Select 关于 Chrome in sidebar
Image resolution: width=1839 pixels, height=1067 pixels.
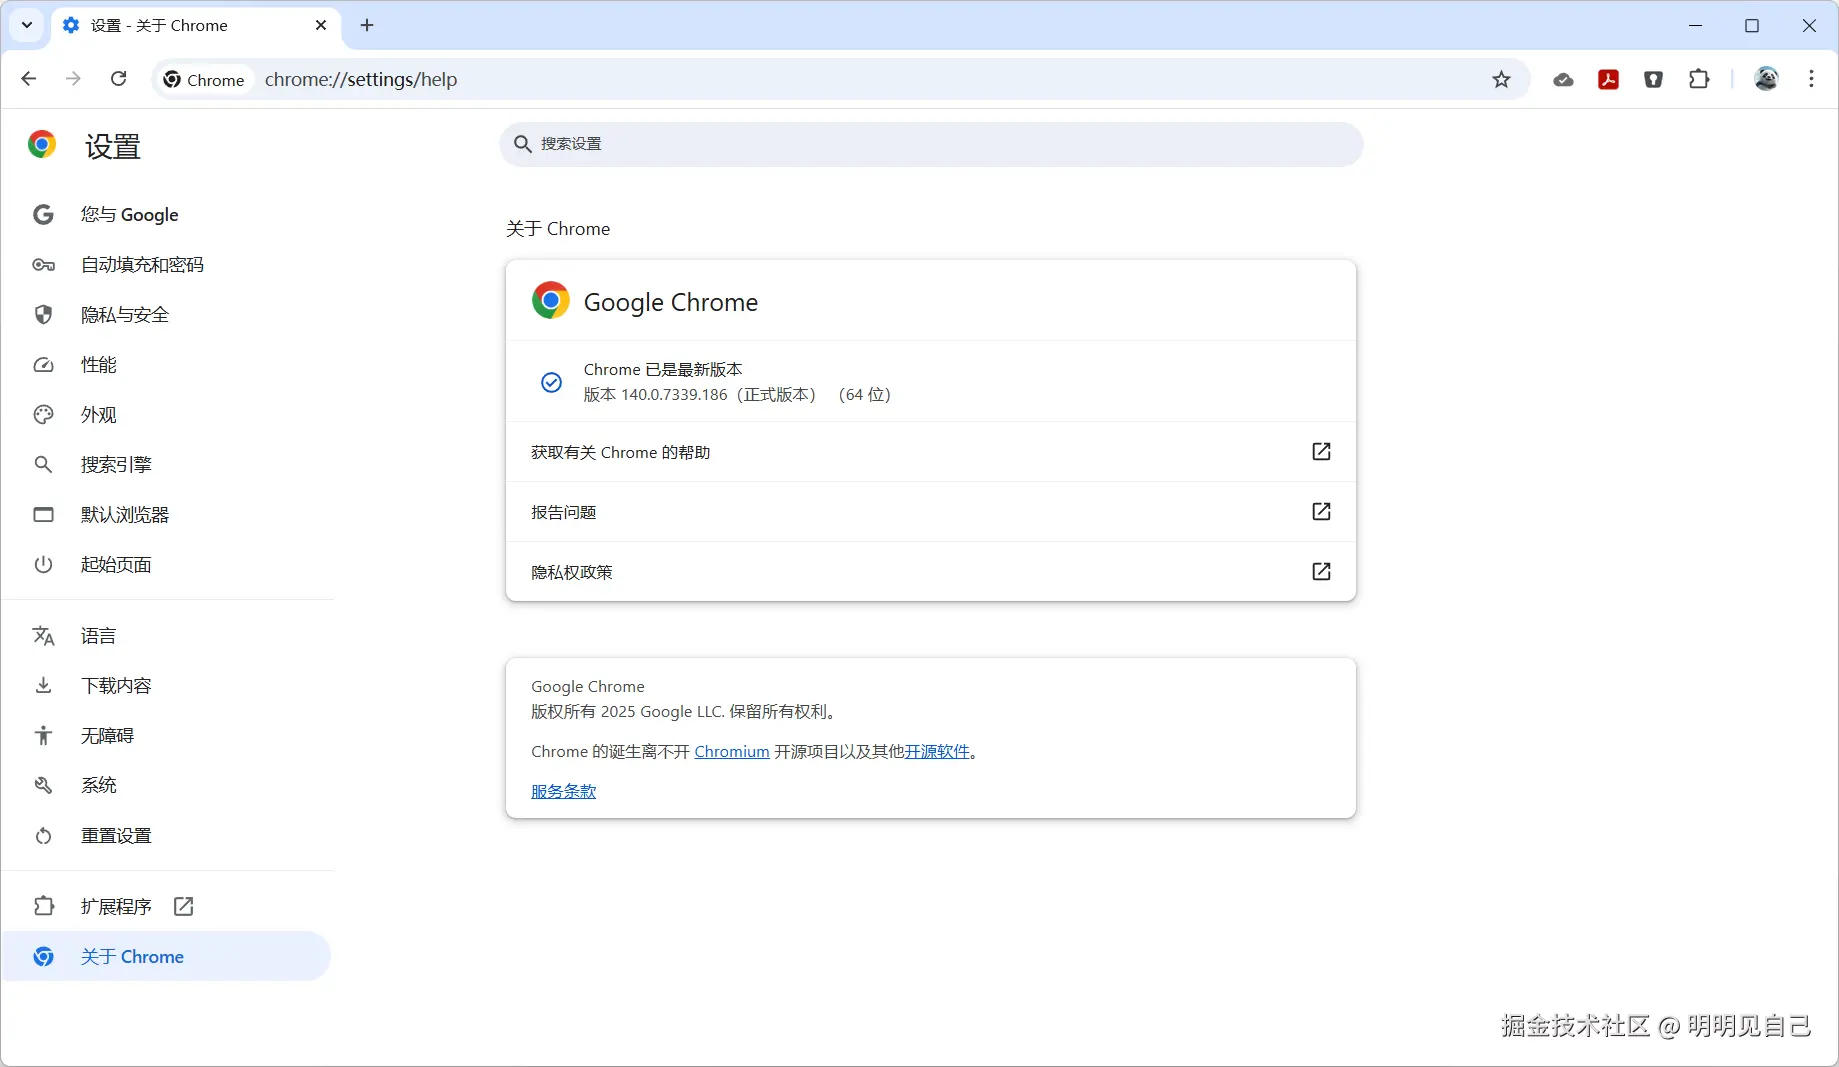pyautogui.click(x=166, y=957)
